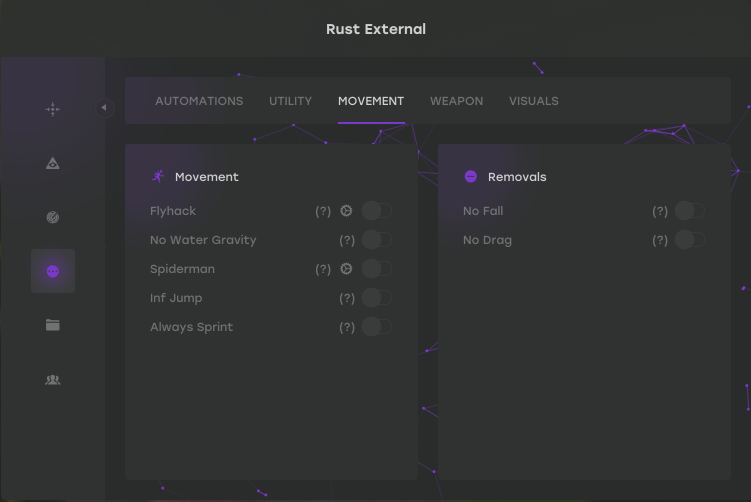Screen dimensions: 751x502
Task: Open Flyhack gear settings icon
Action: [346, 211]
